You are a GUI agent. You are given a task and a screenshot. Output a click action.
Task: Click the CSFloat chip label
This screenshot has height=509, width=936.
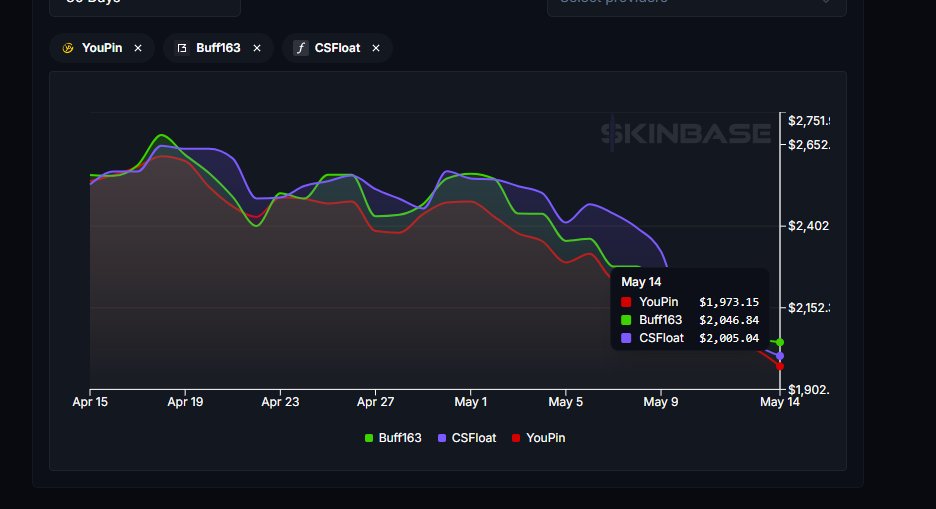click(x=337, y=48)
